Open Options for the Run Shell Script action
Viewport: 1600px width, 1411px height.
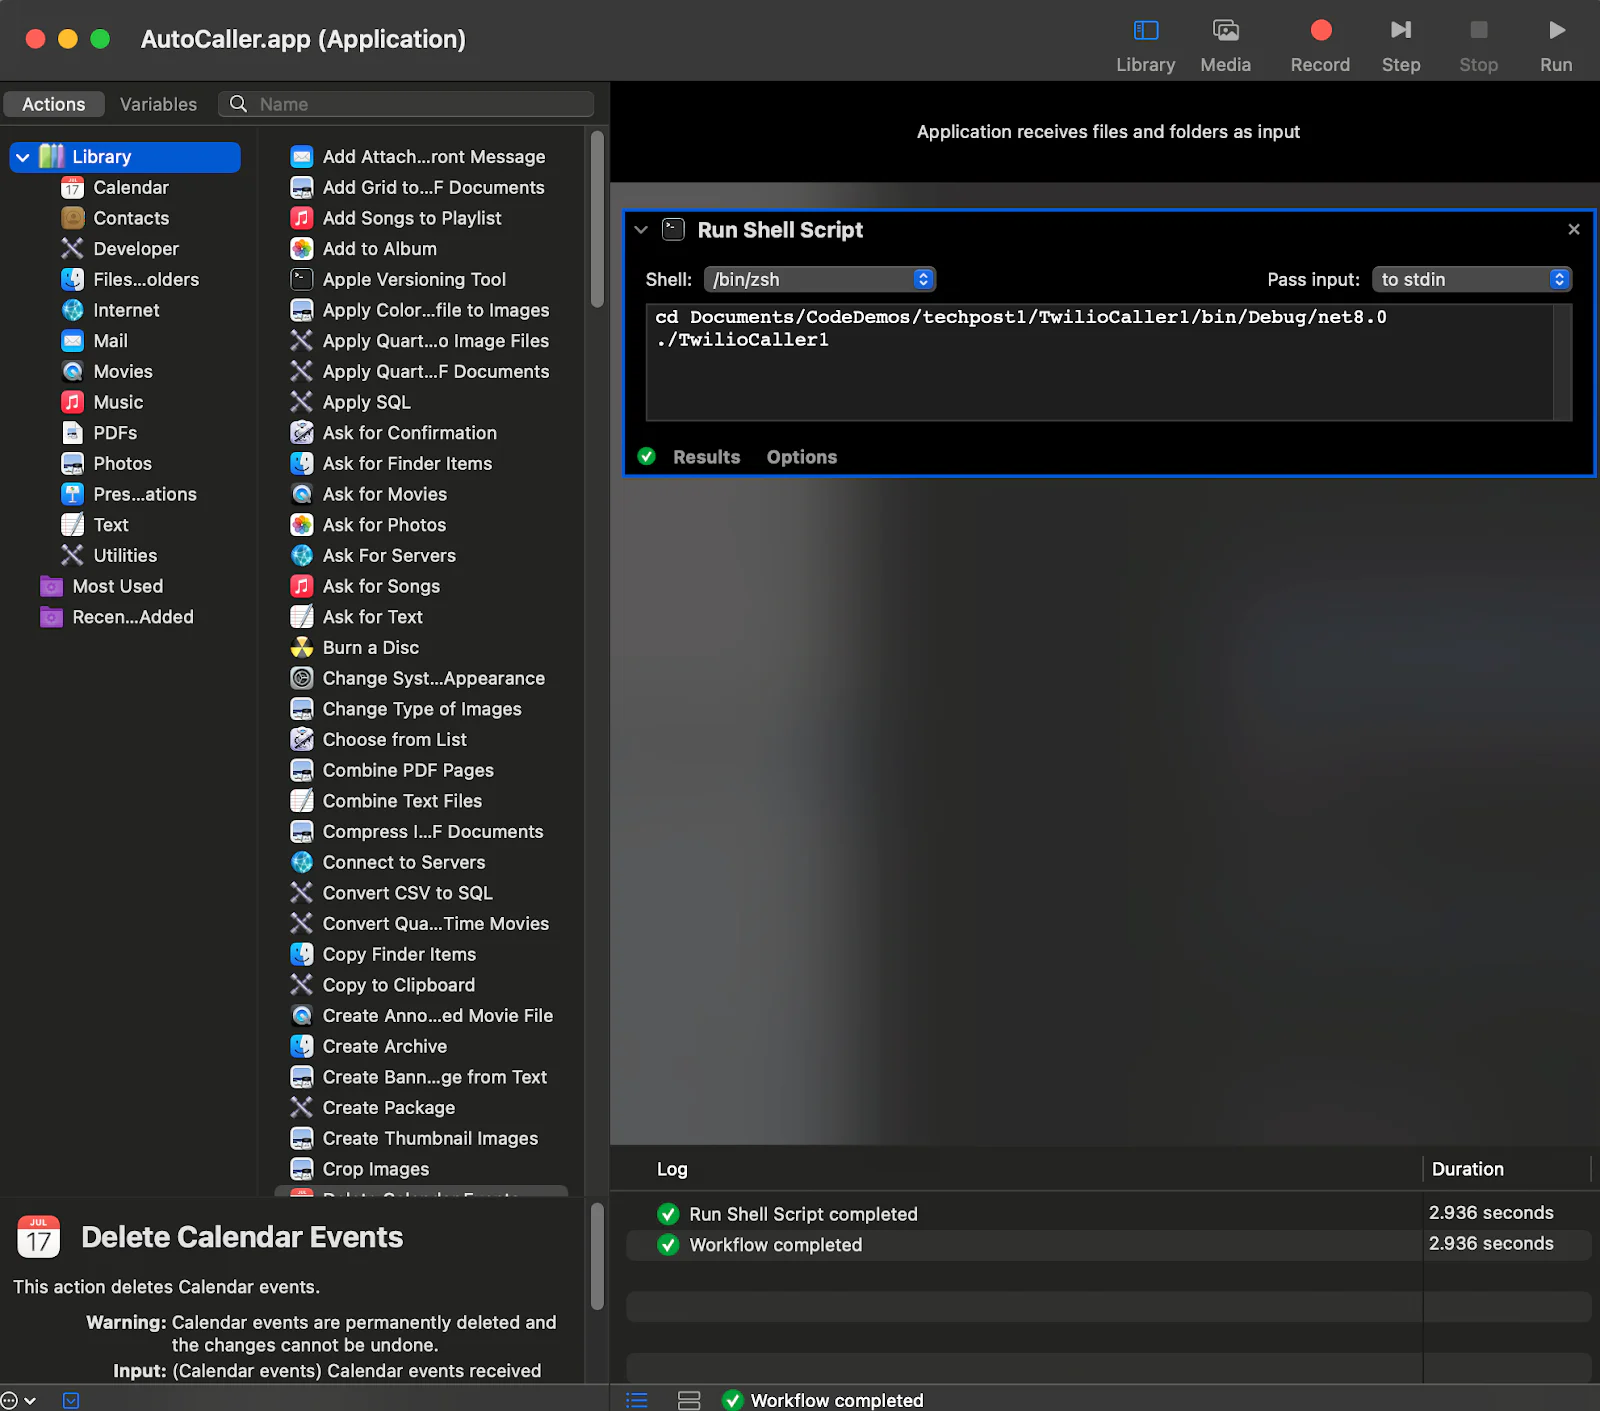point(801,456)
